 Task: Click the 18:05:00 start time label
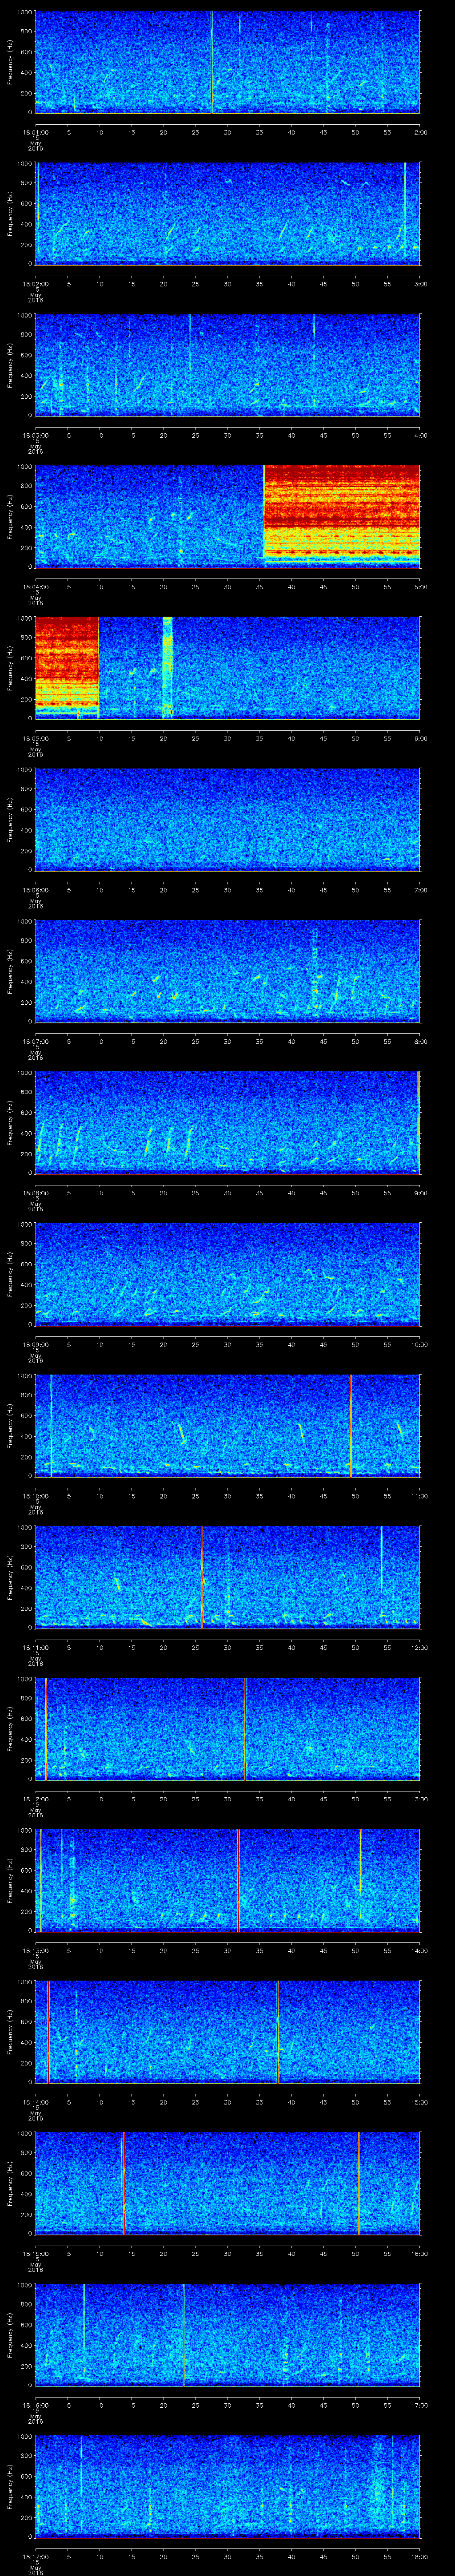[x=35, y=739]
